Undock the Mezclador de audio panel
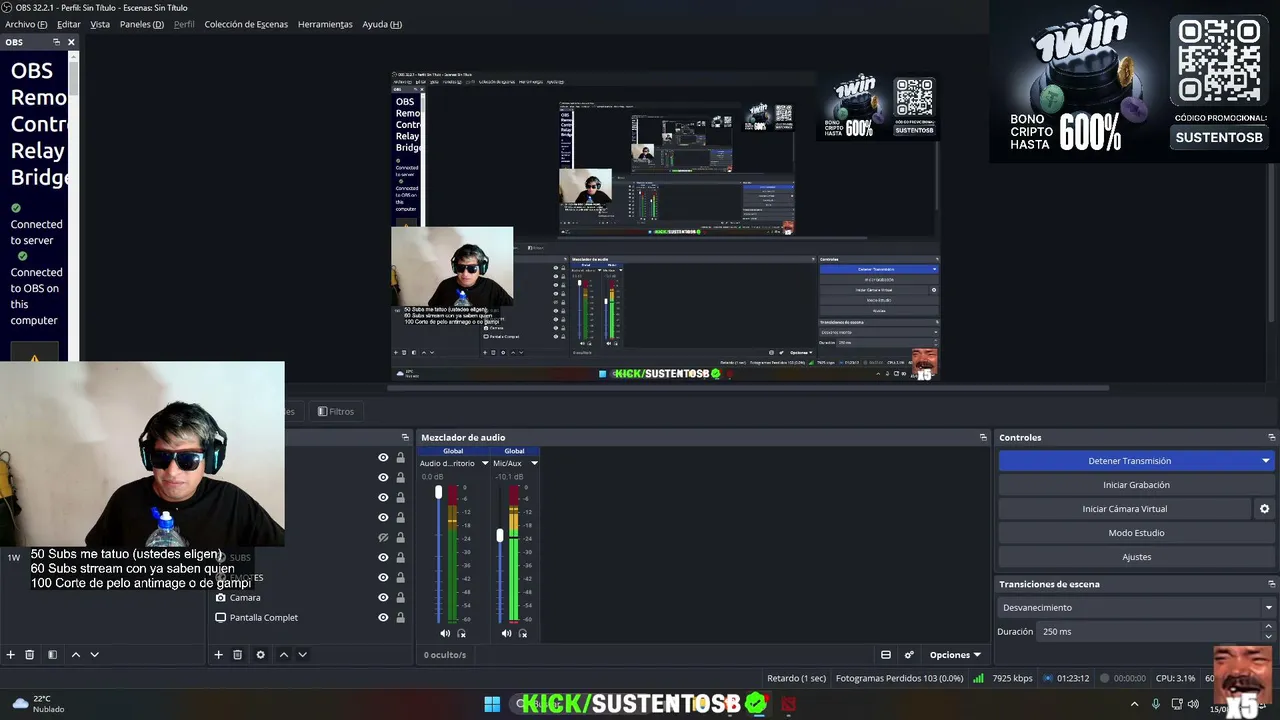 coord(983,437)
